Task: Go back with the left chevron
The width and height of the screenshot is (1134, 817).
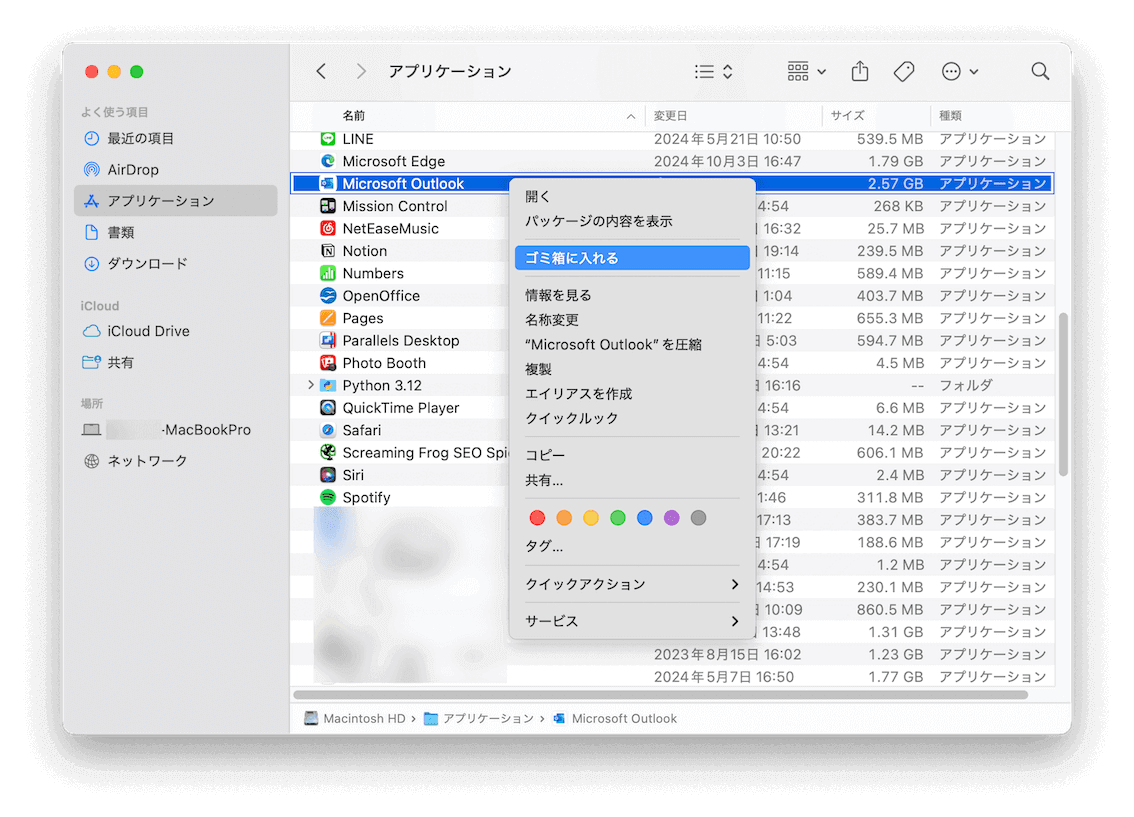Action: [x=321, y=71]
